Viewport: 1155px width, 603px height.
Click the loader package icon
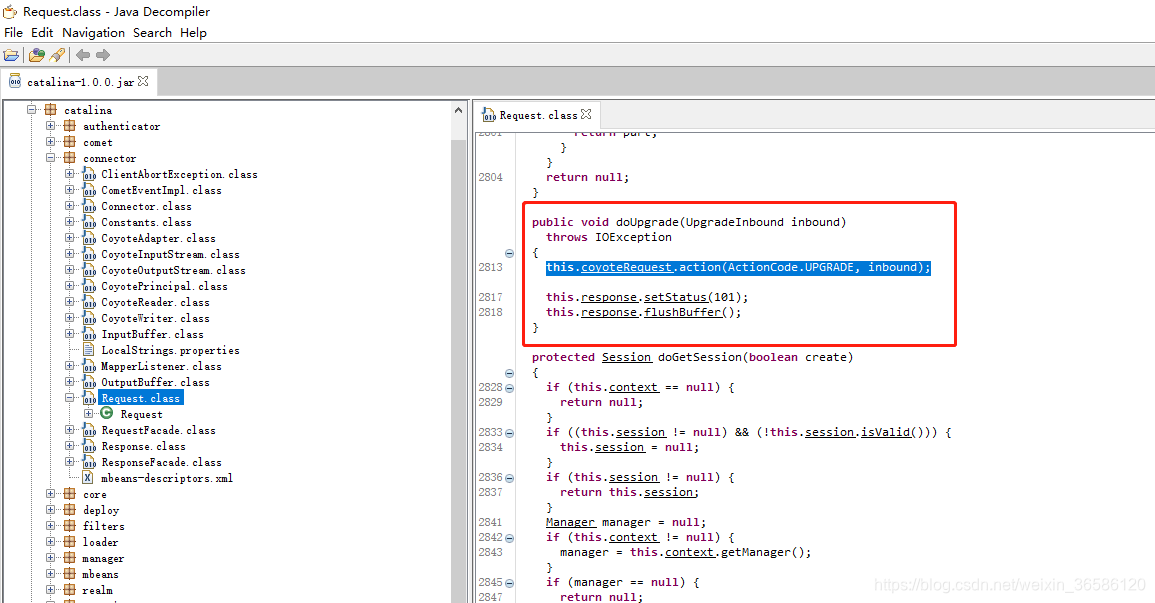(70, 542)
